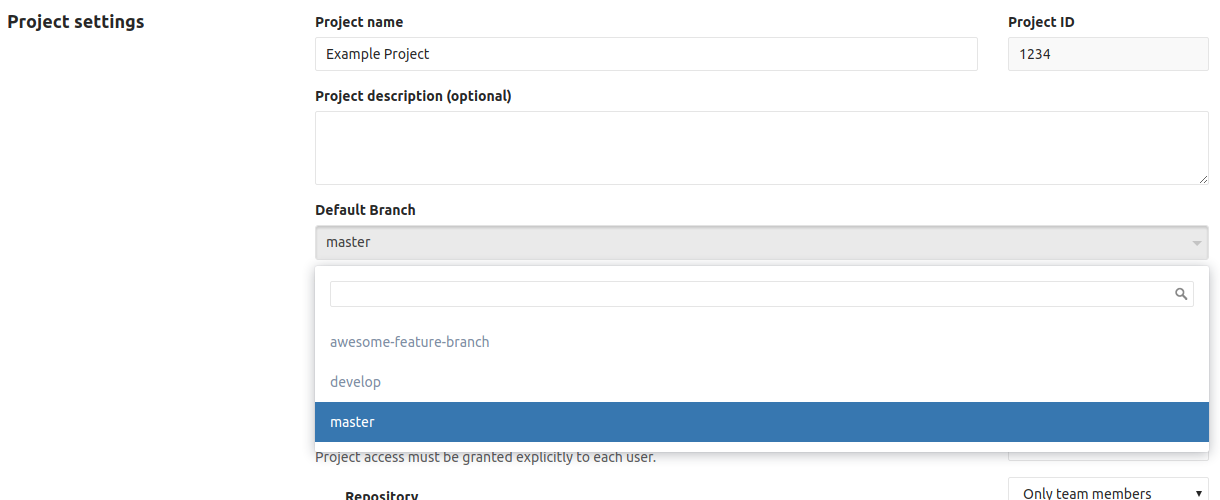The height and width of the screenshot is (500, 1220).
Task: Click the Project settings heading
Action: (x=76, y=22)
